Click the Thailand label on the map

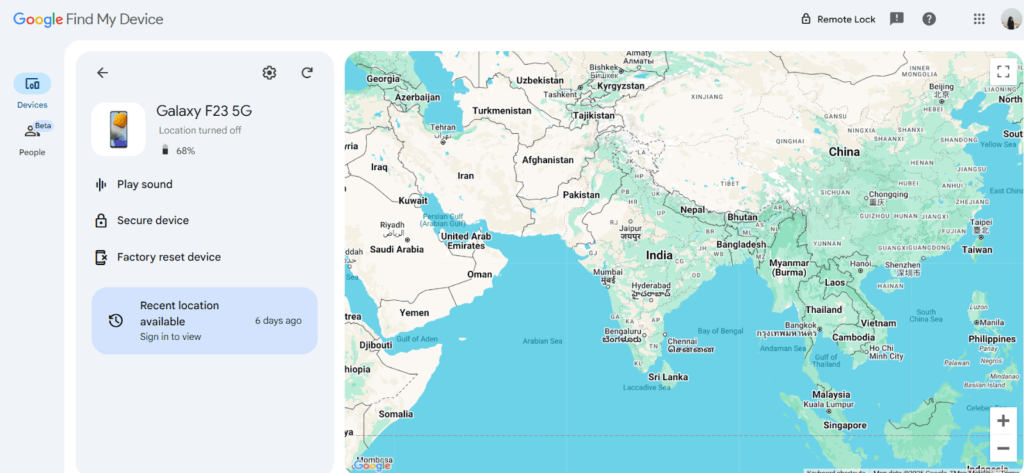(824, 310)
